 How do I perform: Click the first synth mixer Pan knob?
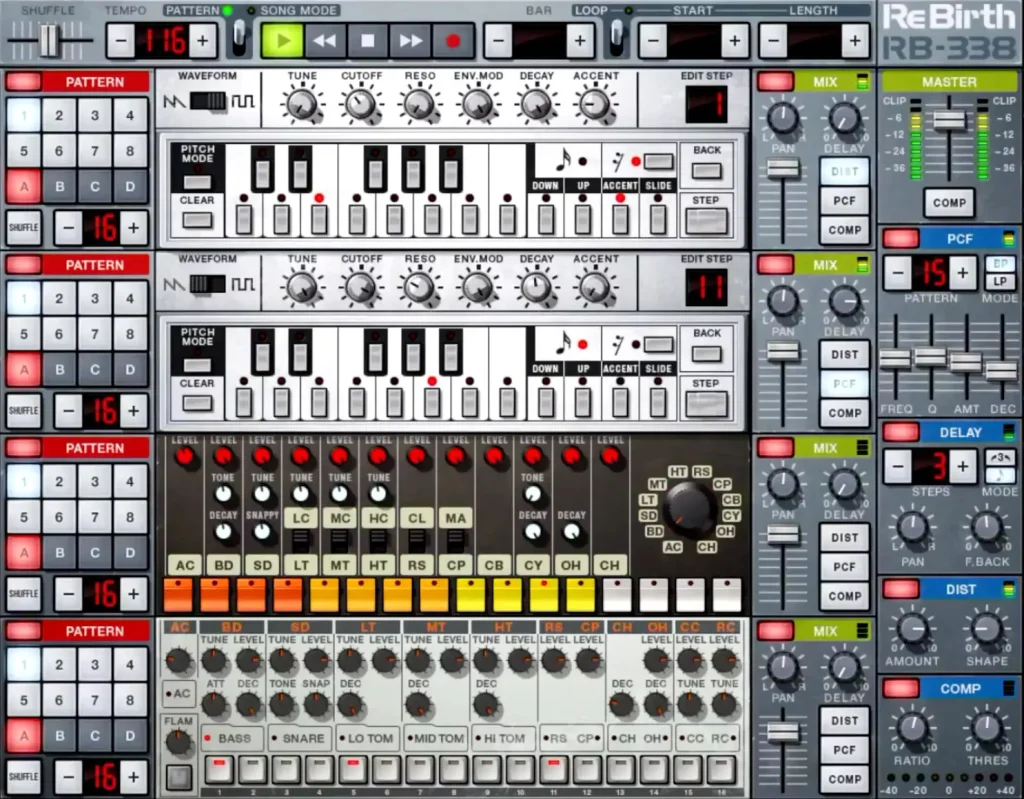click(783, 118)
